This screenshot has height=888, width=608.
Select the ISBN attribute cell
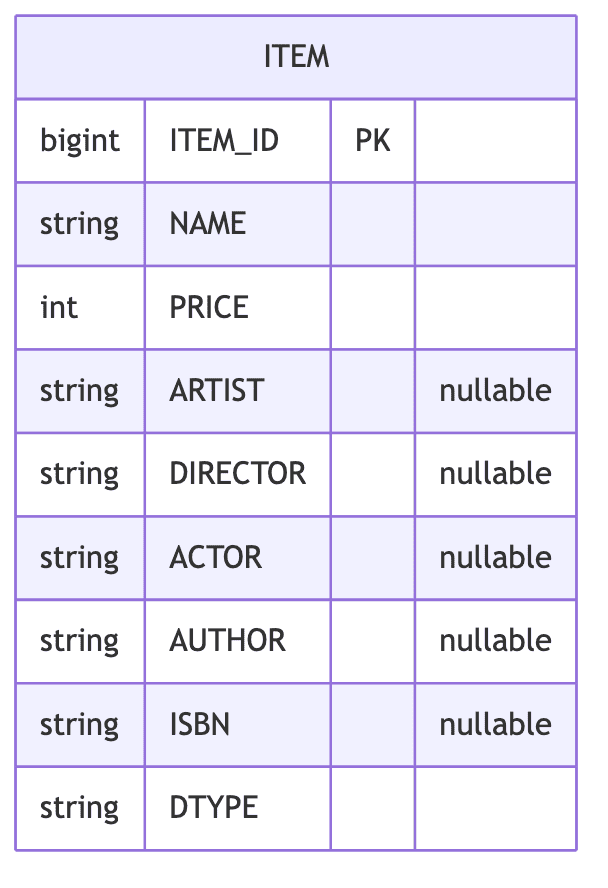click(x=200, y=724)
